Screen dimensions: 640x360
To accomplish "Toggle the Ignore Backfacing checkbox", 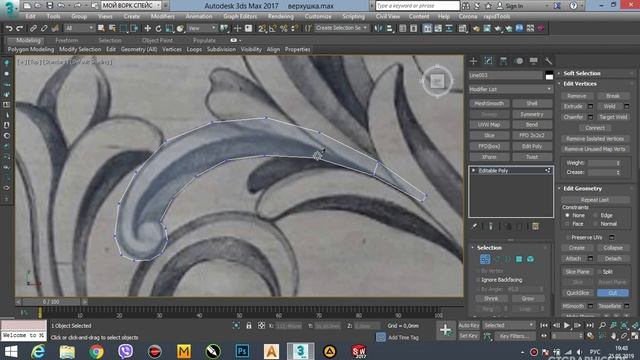I will point(478,280).
